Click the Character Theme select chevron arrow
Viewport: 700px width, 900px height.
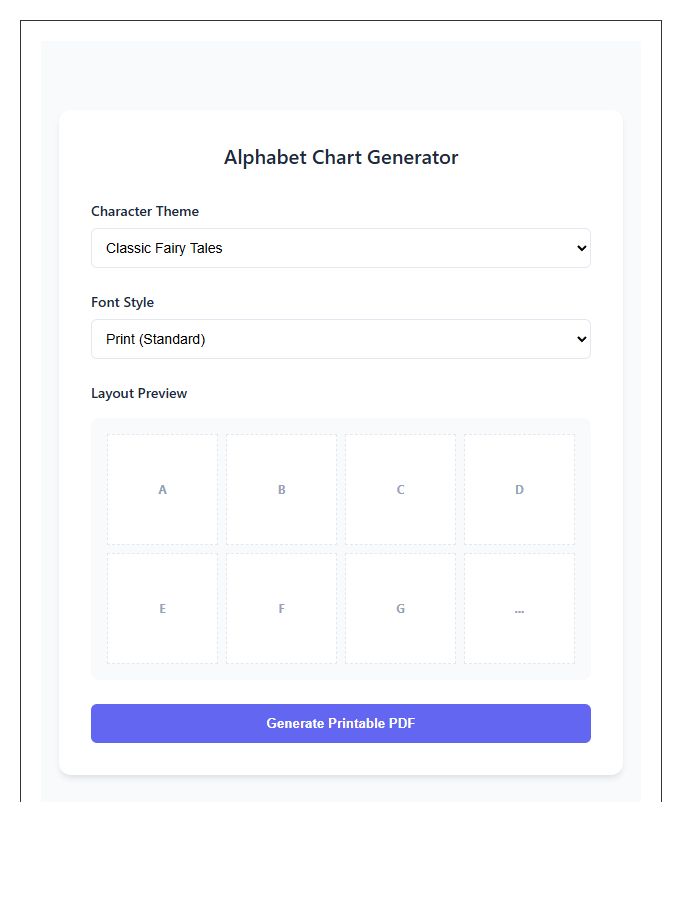click(582, 248)
